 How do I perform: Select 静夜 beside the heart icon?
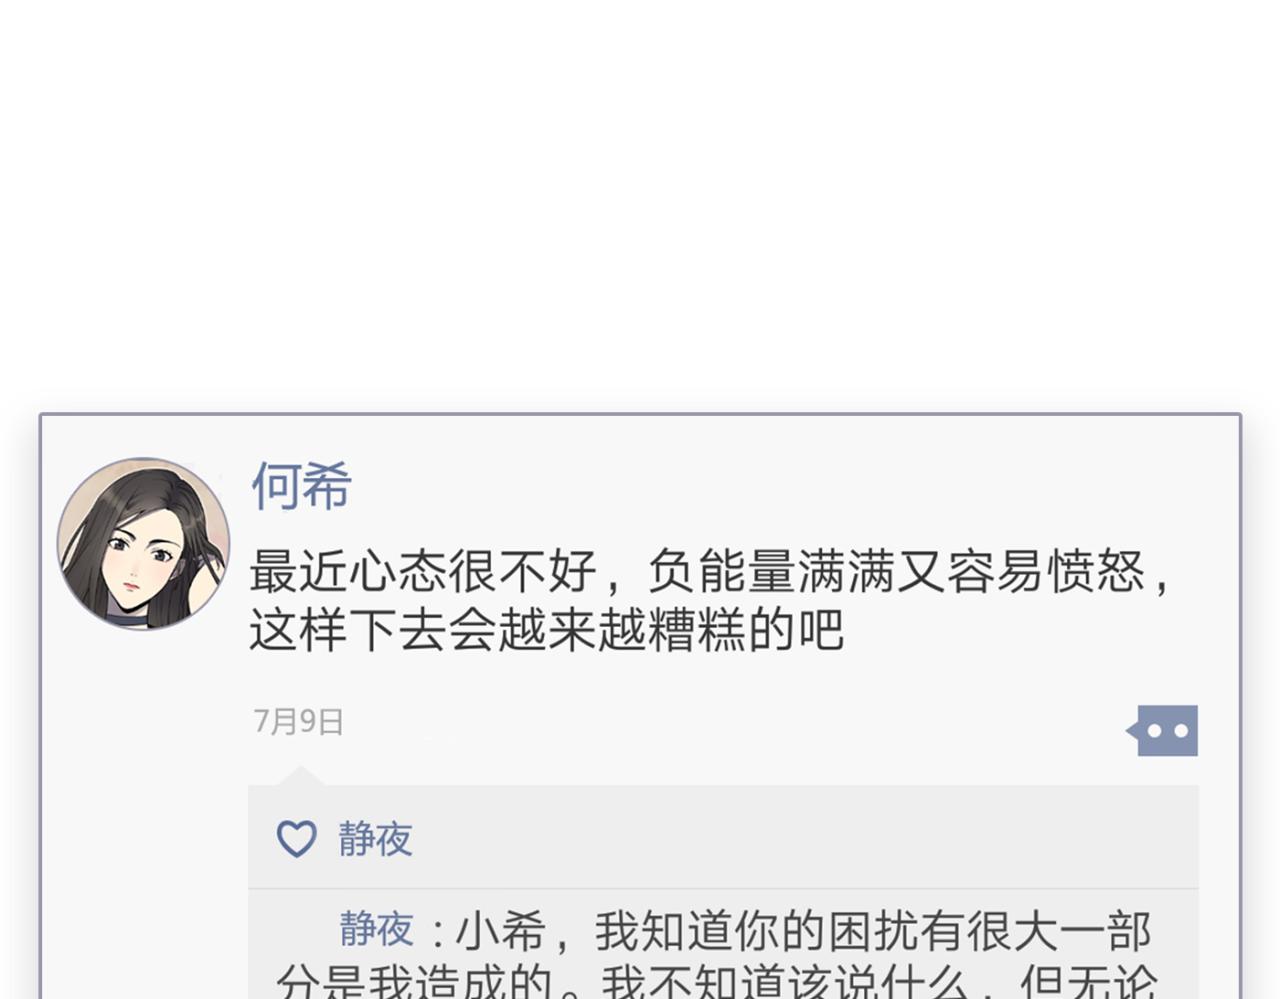point(375,839)
